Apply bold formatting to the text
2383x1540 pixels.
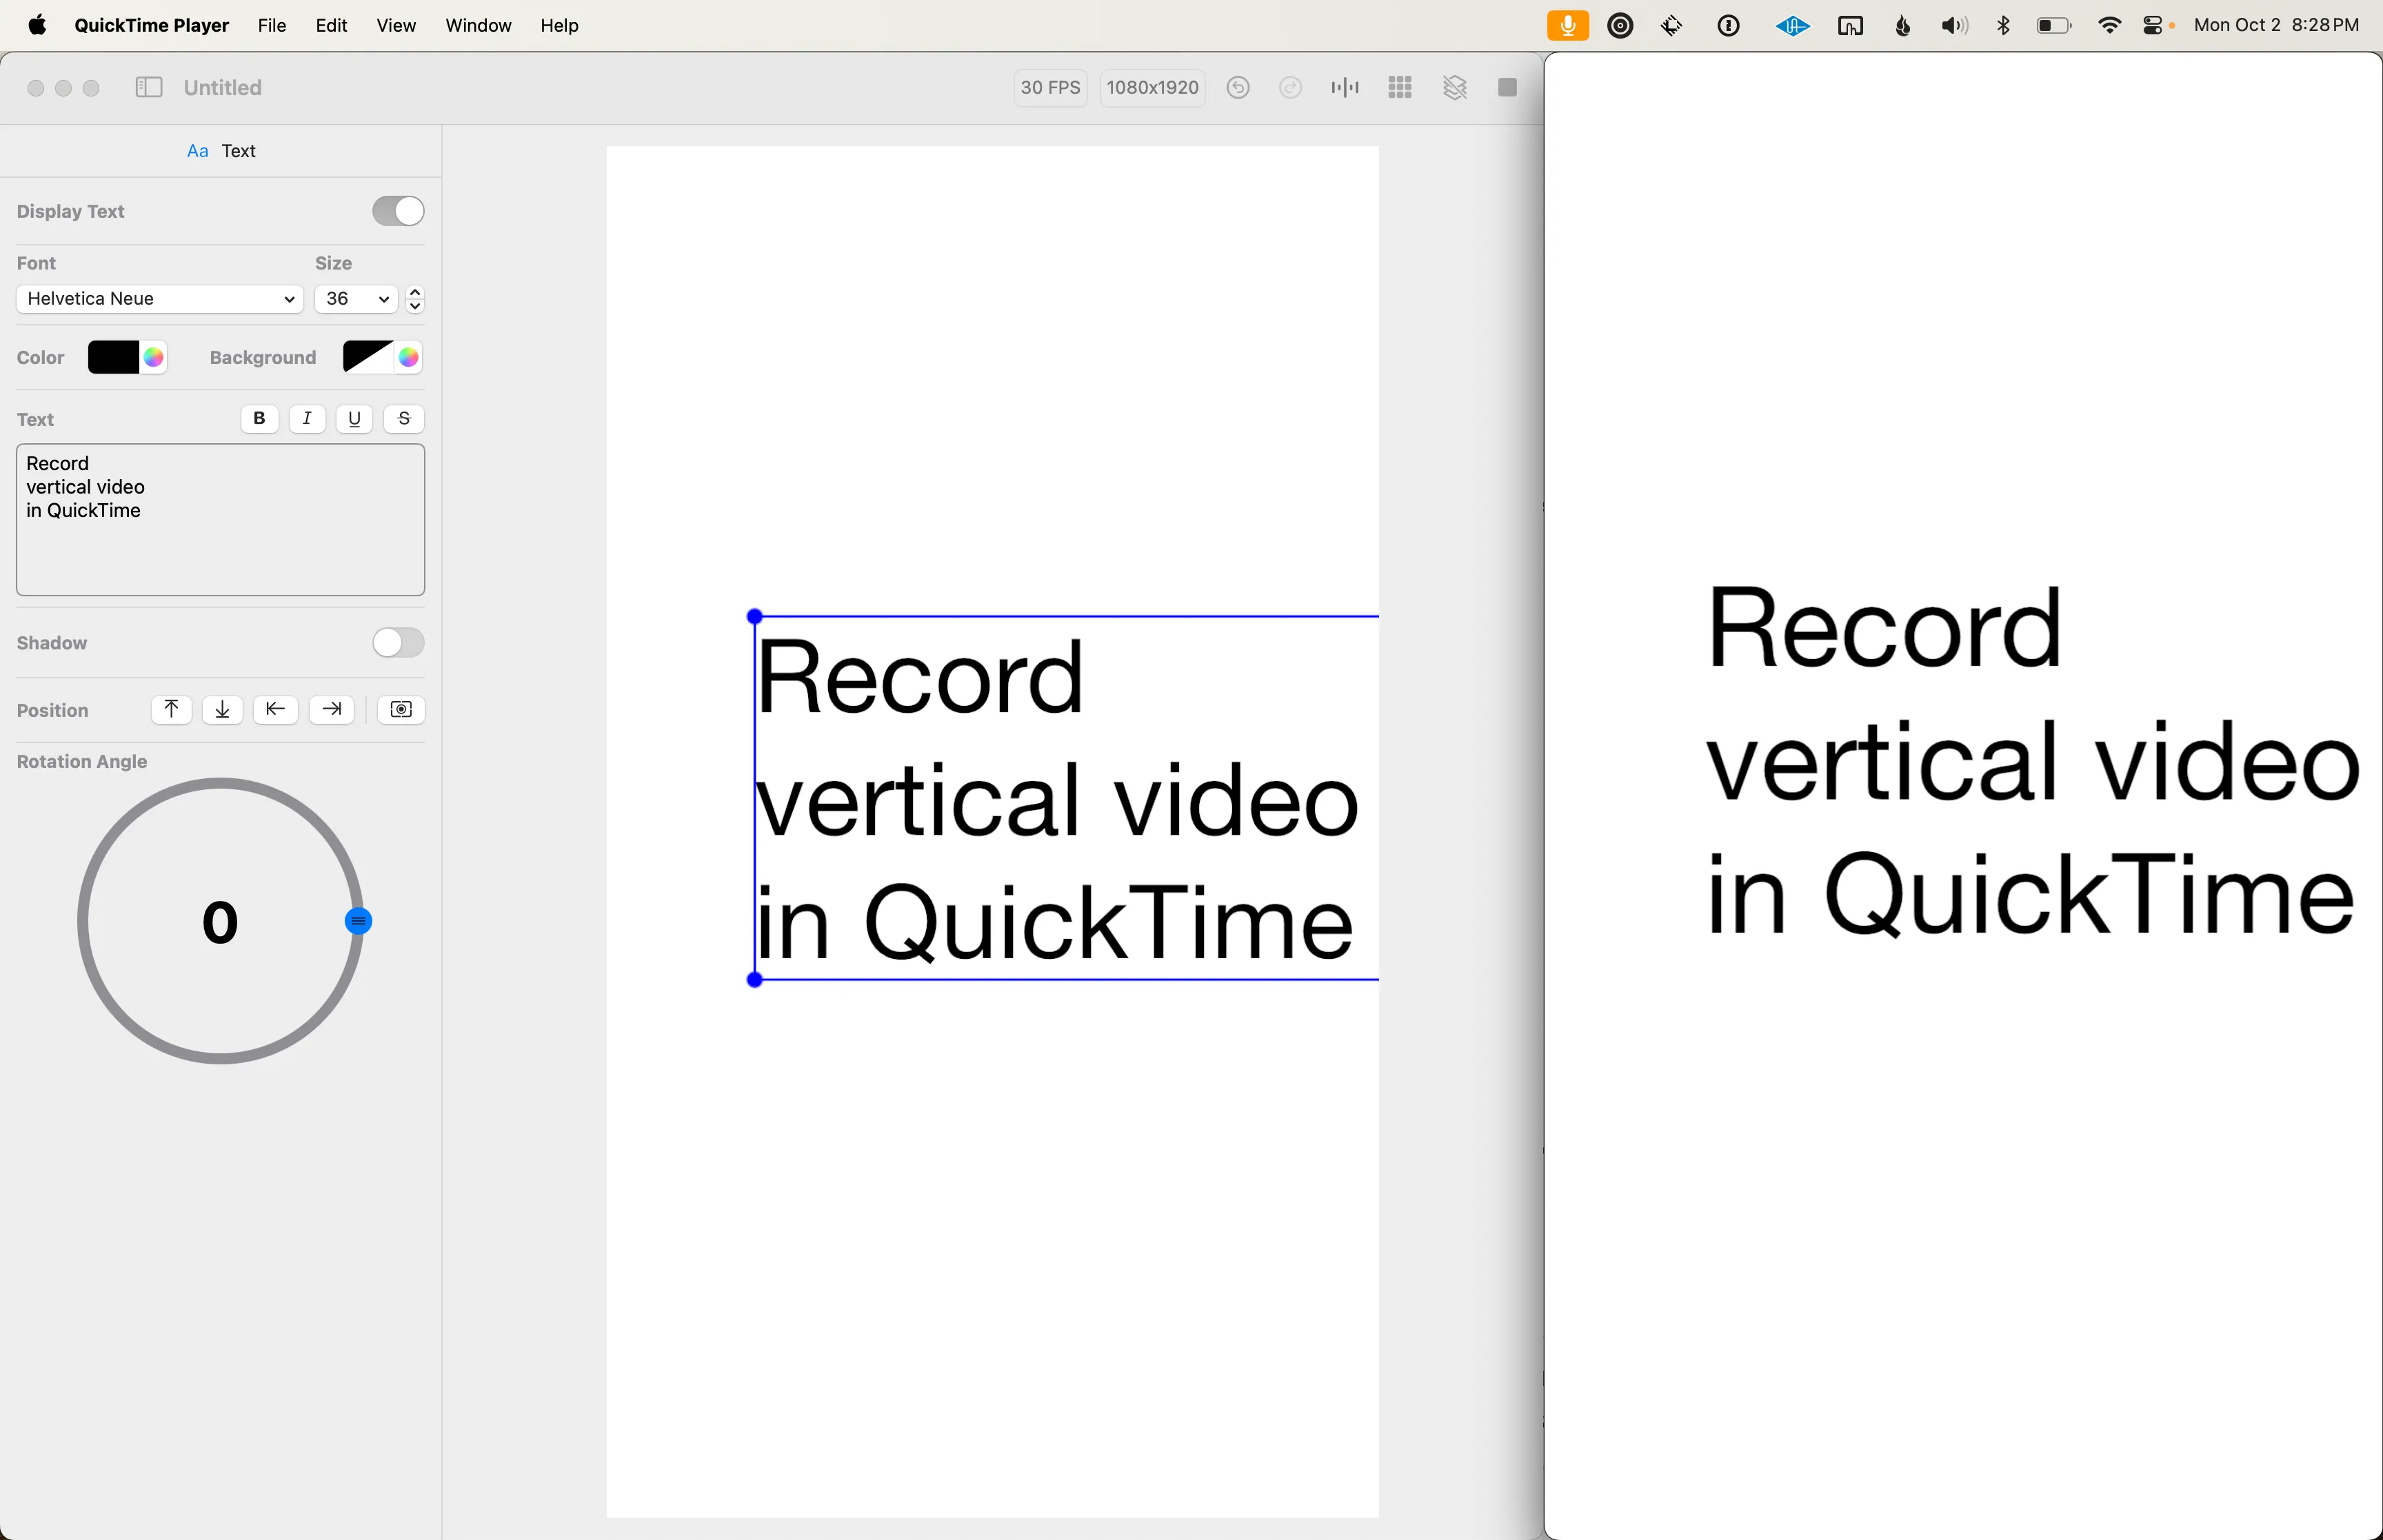(x=259, y=419)
